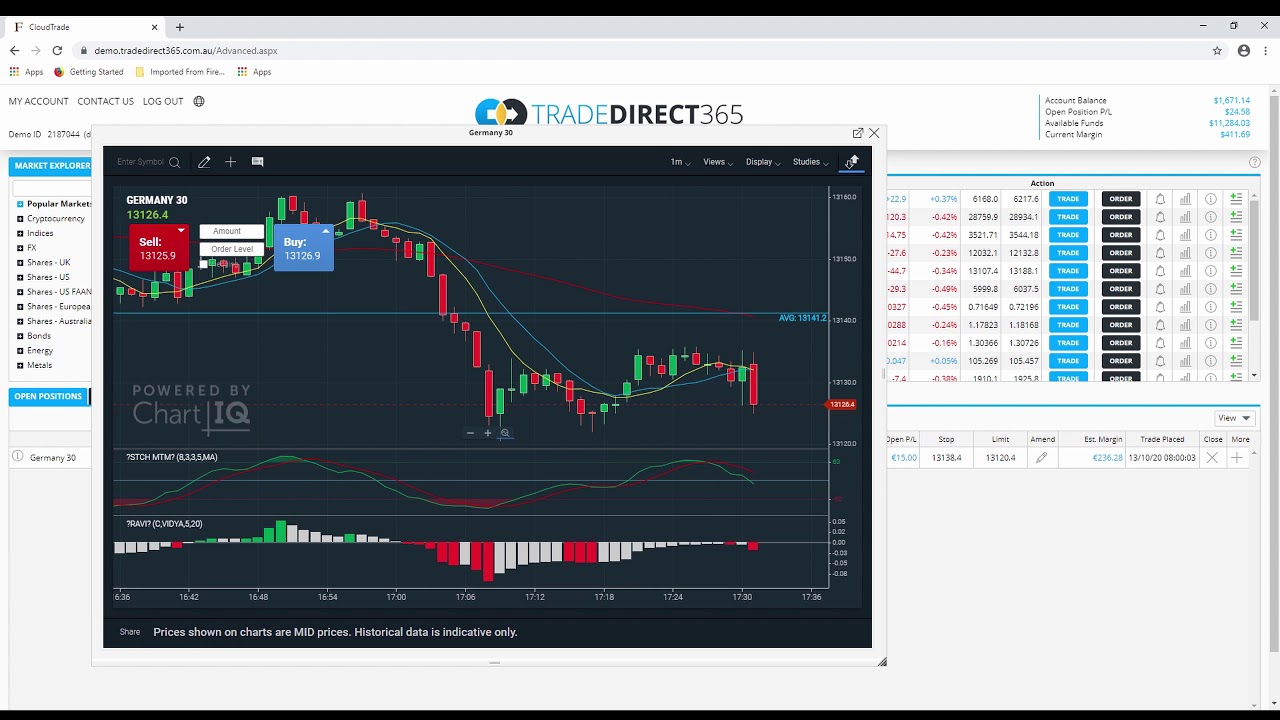The image size is (1280, 720).
Task: Open MY ACCOUNT menu
Action: tap(39, 101)
